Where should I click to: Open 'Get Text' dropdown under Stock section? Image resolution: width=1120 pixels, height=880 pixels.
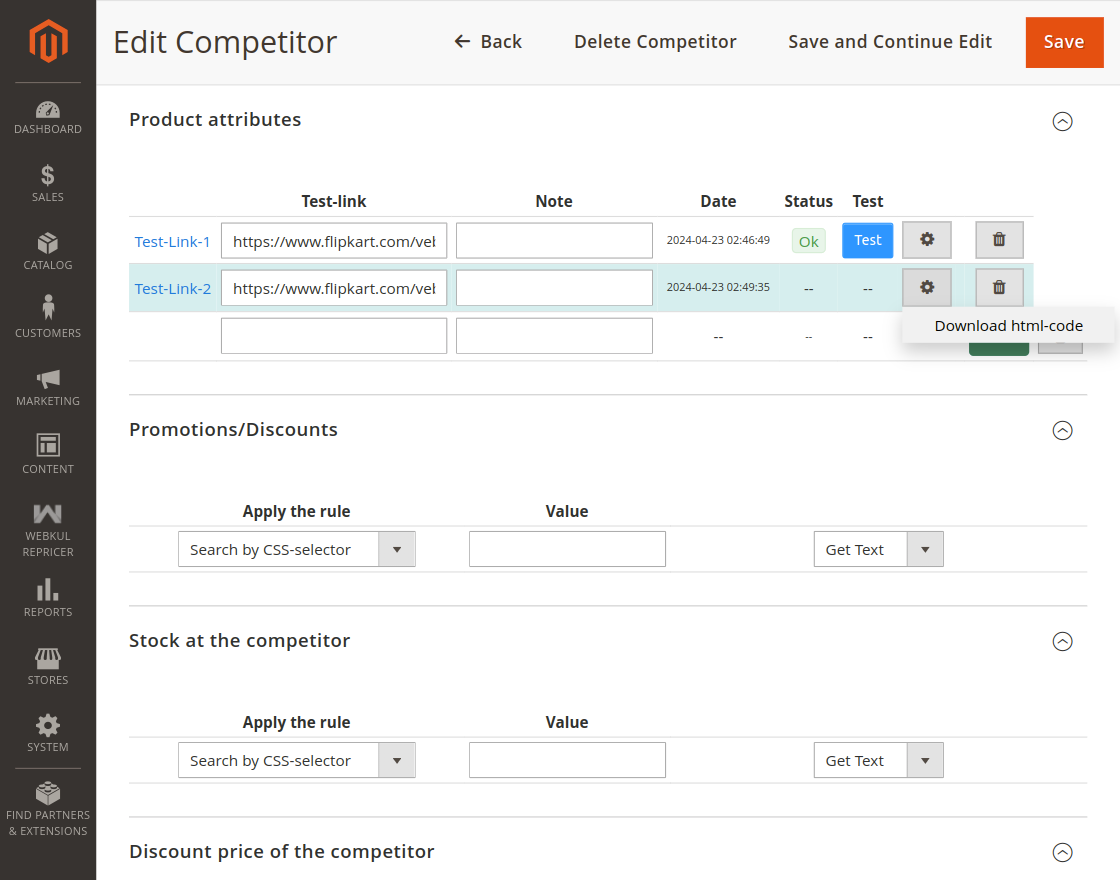(x=878, y=761)
